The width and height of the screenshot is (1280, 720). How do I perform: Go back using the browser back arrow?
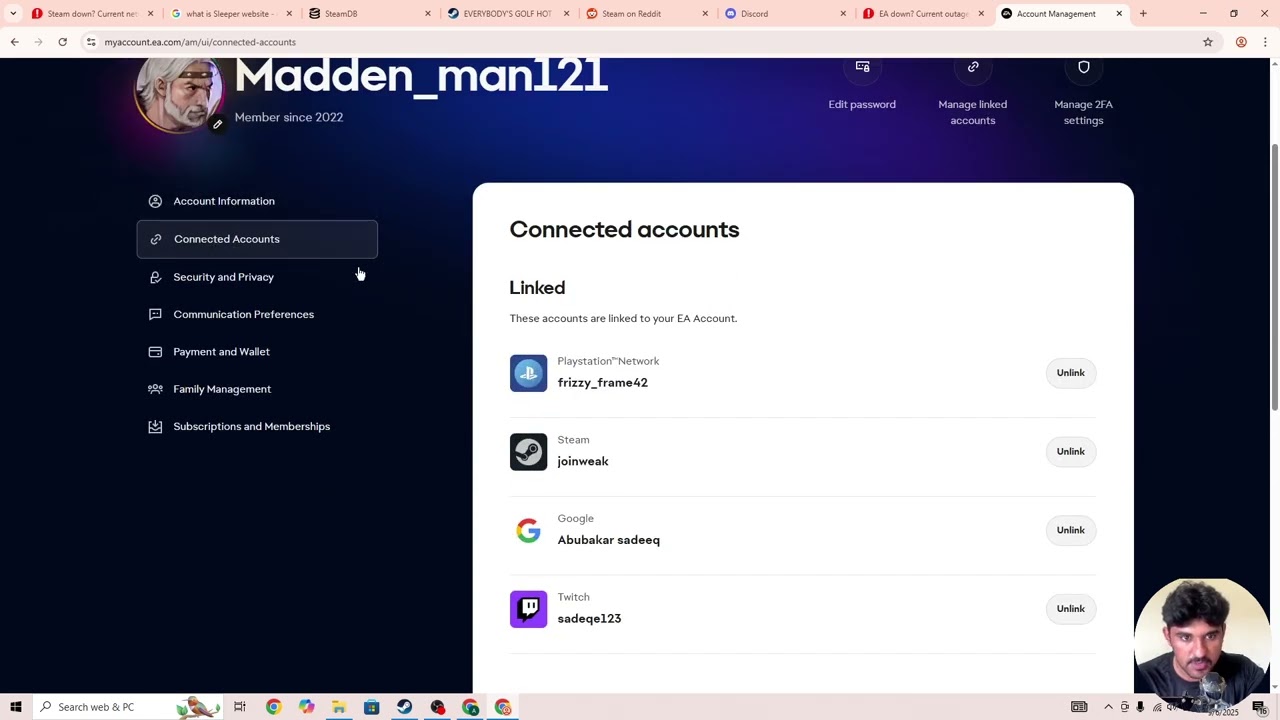click(x=15, y=42)
